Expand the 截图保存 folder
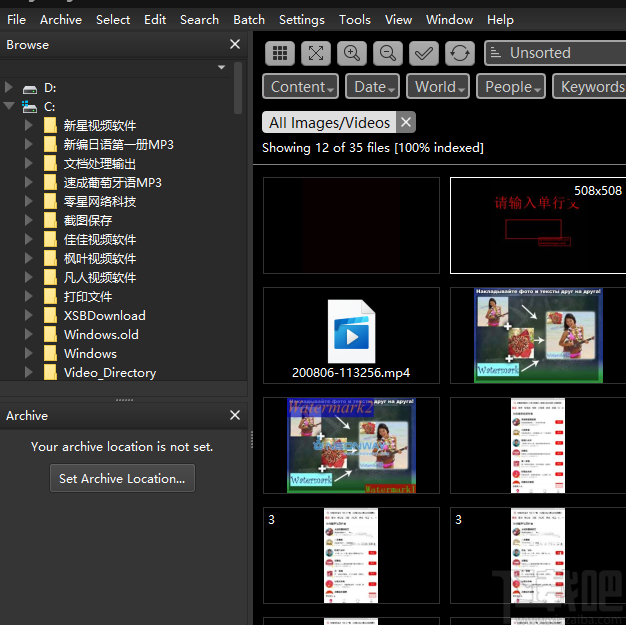Screen dimensions: 626x625 (x=28, y=220)
